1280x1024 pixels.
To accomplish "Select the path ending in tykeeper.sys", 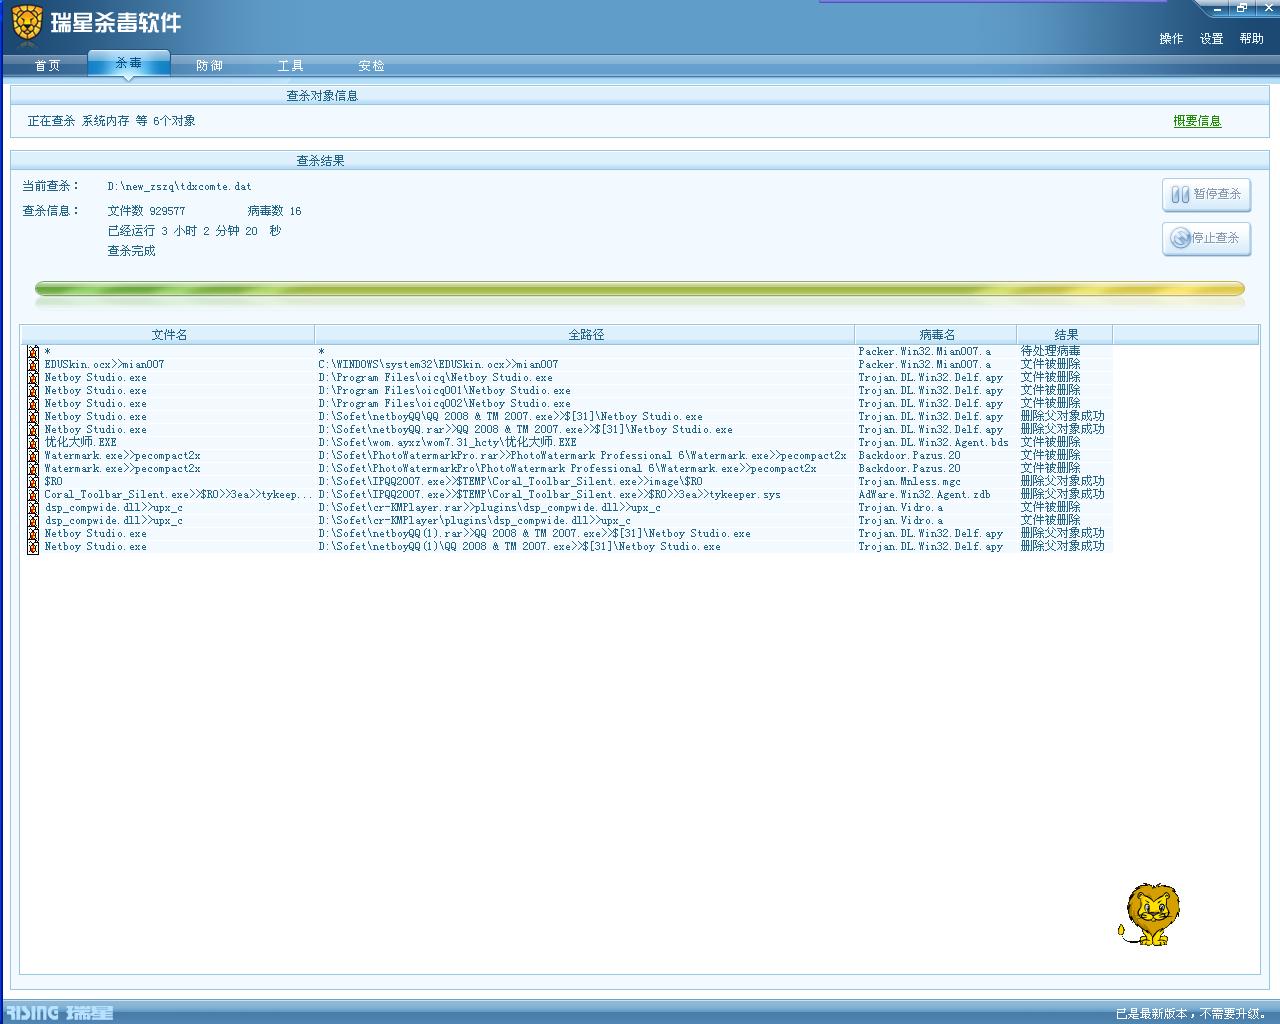I will tap(549, 495).
